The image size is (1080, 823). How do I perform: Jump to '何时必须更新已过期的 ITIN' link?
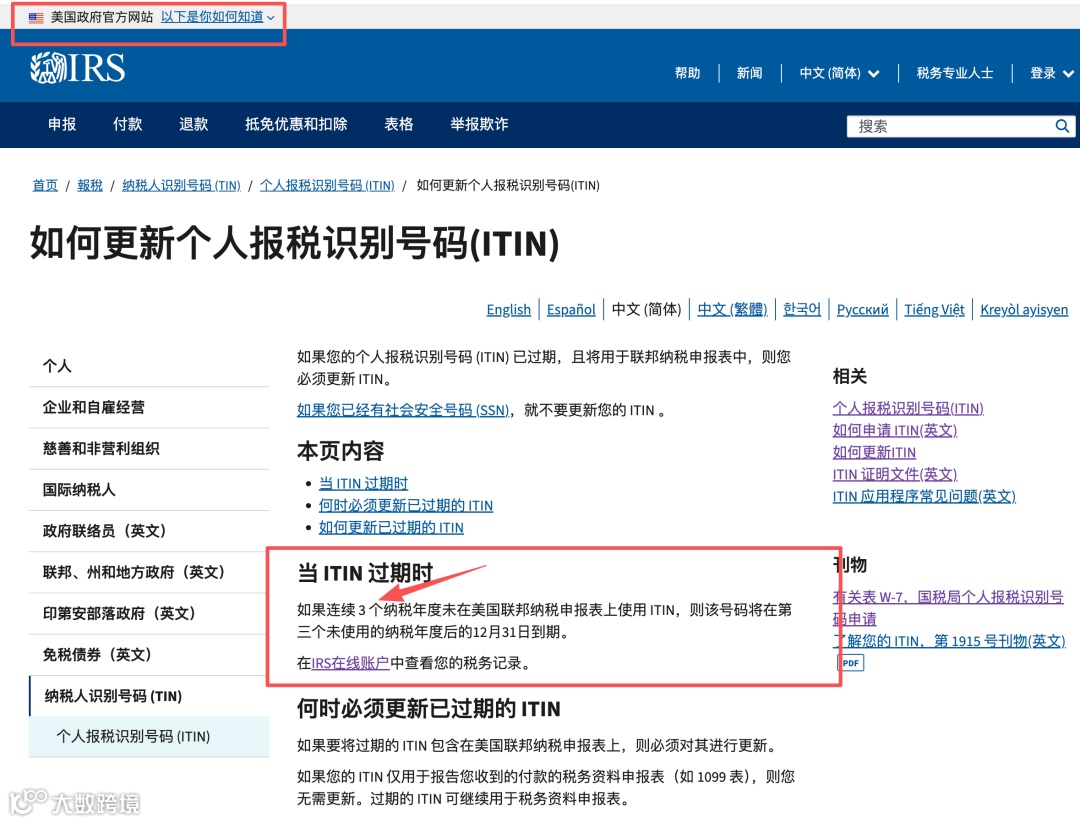point(406,506)
